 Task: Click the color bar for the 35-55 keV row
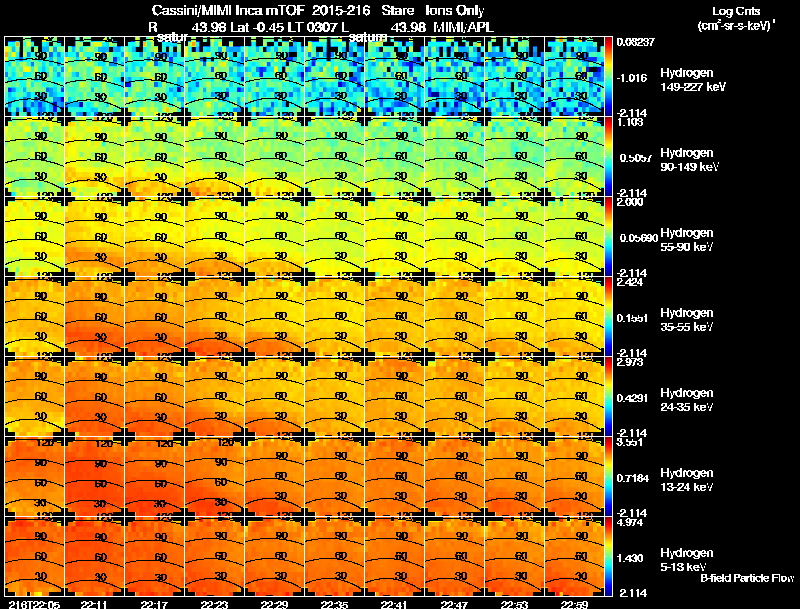coord(608,317)
